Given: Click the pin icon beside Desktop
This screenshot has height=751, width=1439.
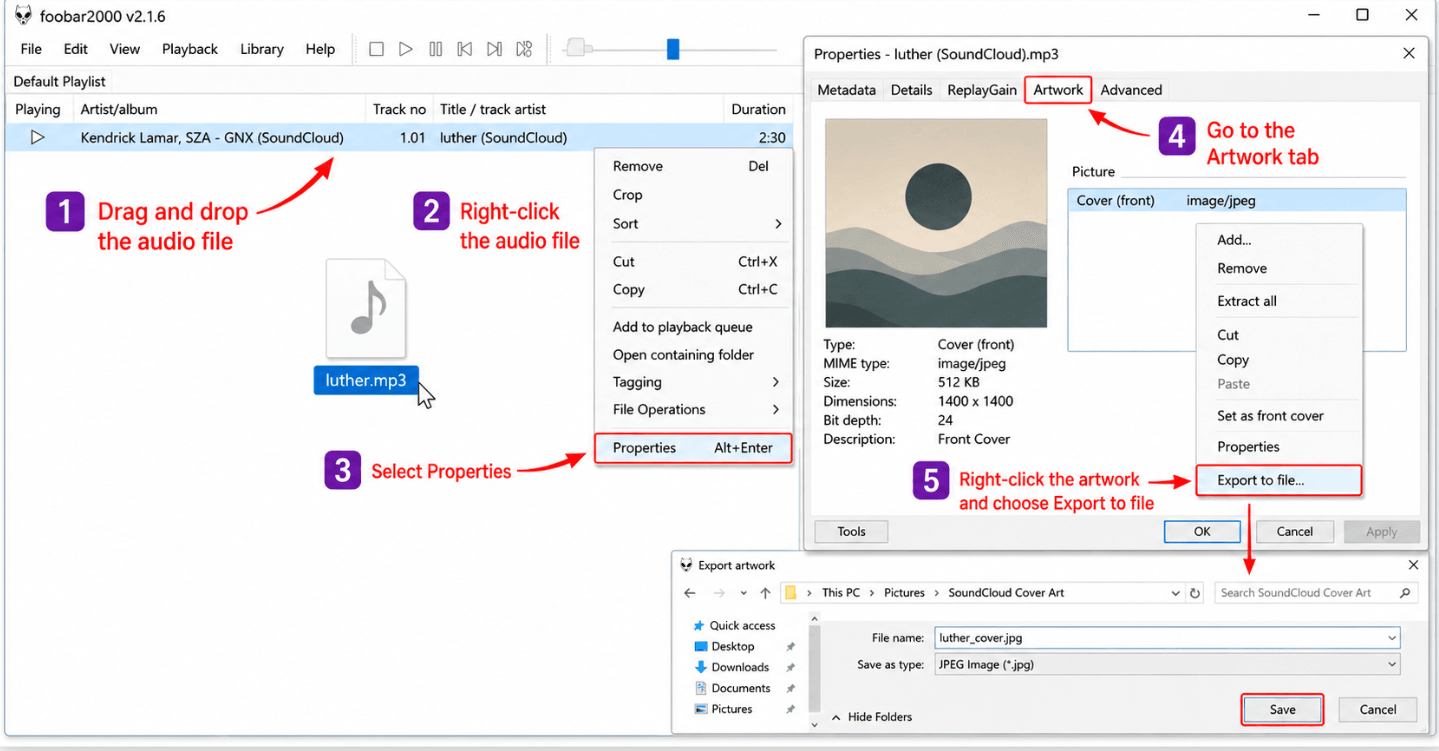Looking at the screenshot, I should [790, 647].
